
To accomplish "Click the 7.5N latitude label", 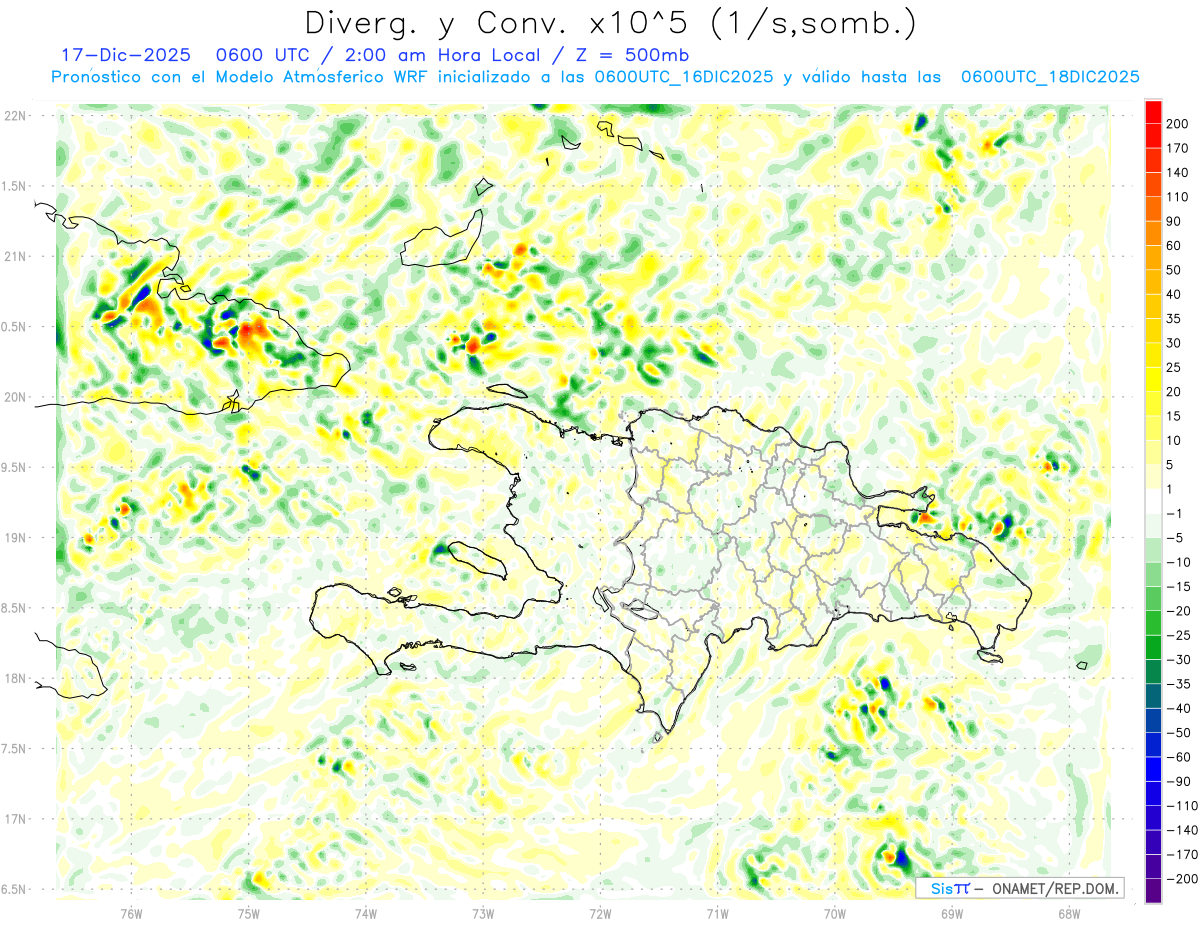I will [14, 748].
